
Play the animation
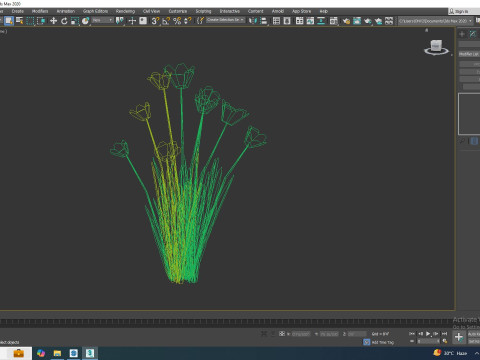point(428,334)
